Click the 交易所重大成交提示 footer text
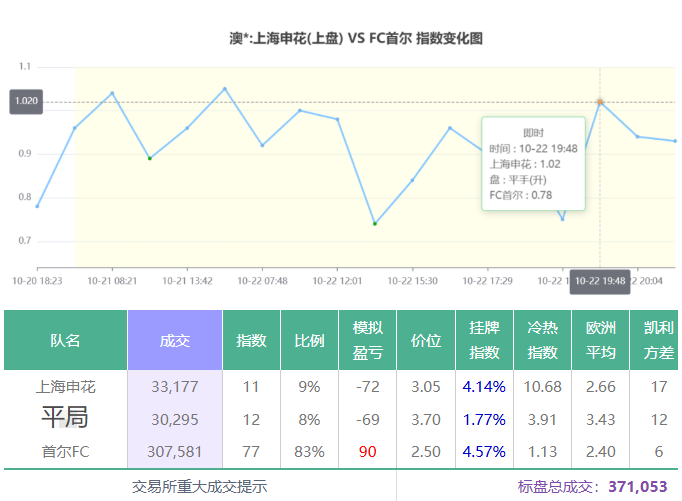The height and width of the screenshot is (501, 682). pos(200,487)
